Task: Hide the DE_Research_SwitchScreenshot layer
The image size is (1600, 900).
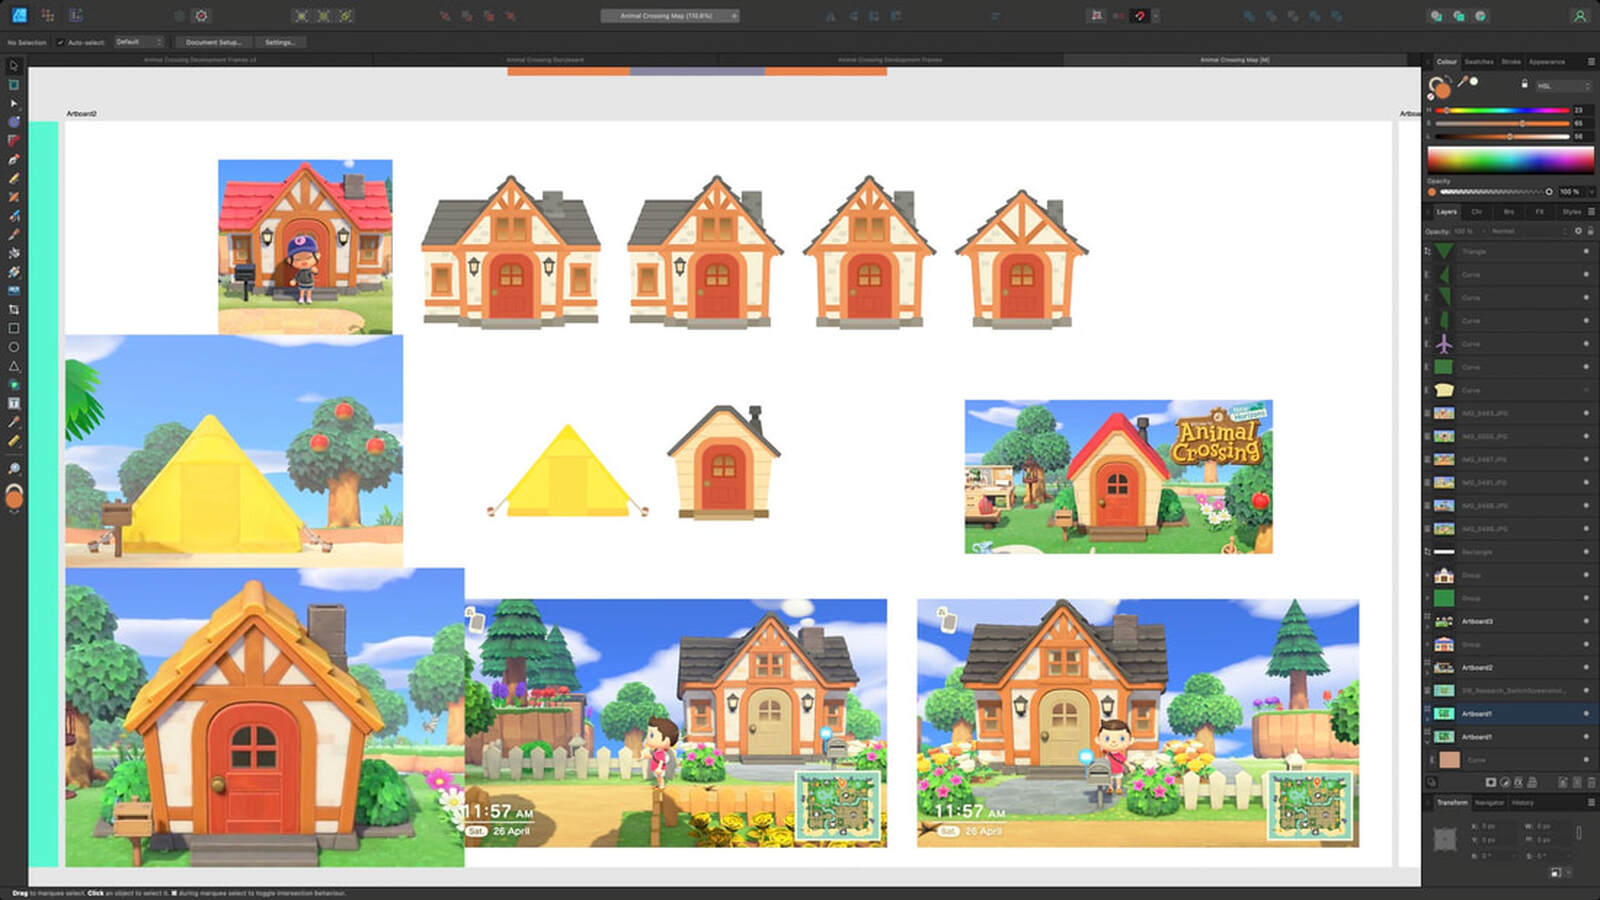Action: (x=1586, y=690)
